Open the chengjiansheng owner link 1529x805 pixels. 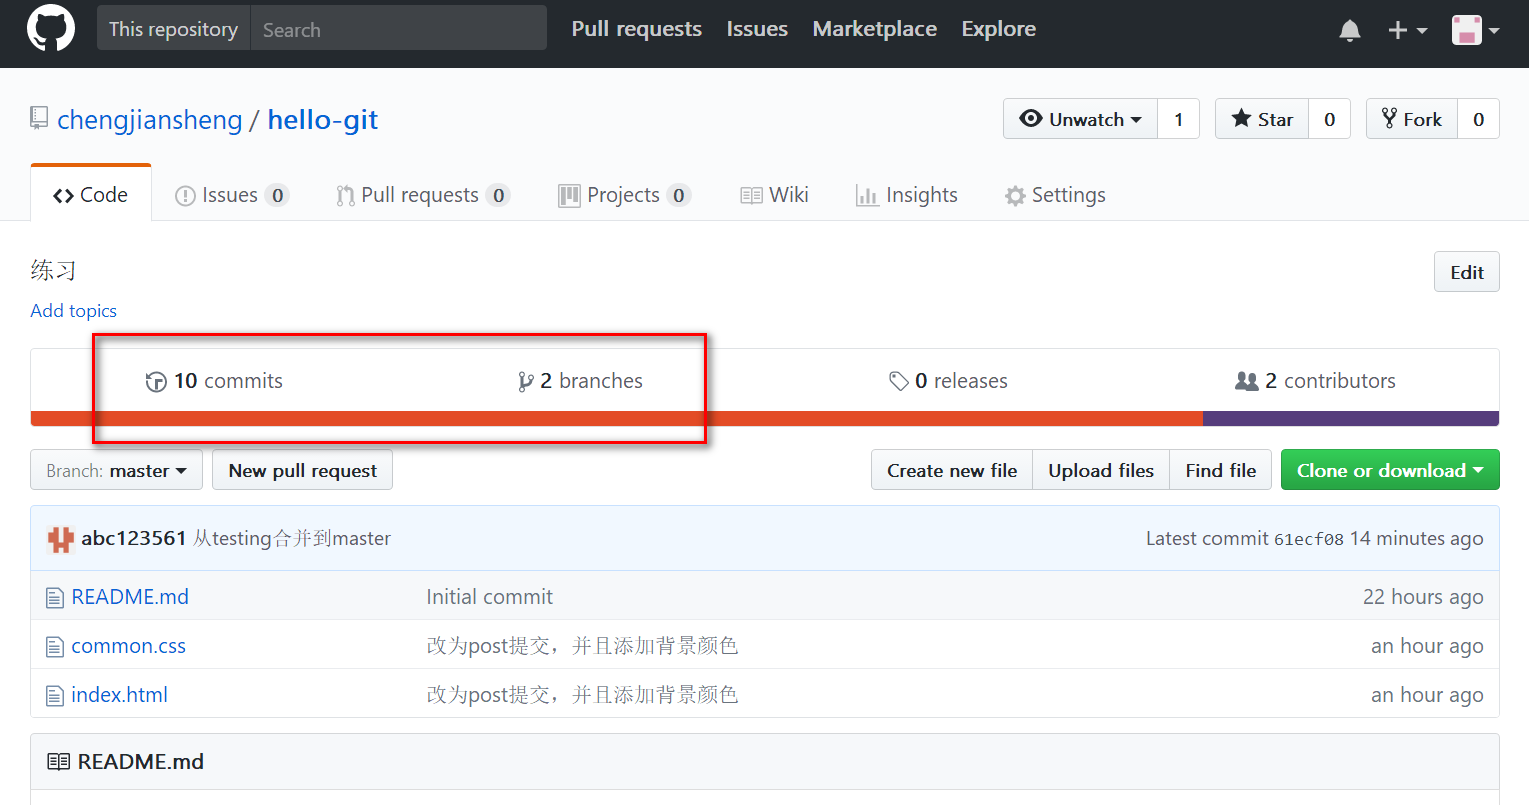(x=150, y=120)
